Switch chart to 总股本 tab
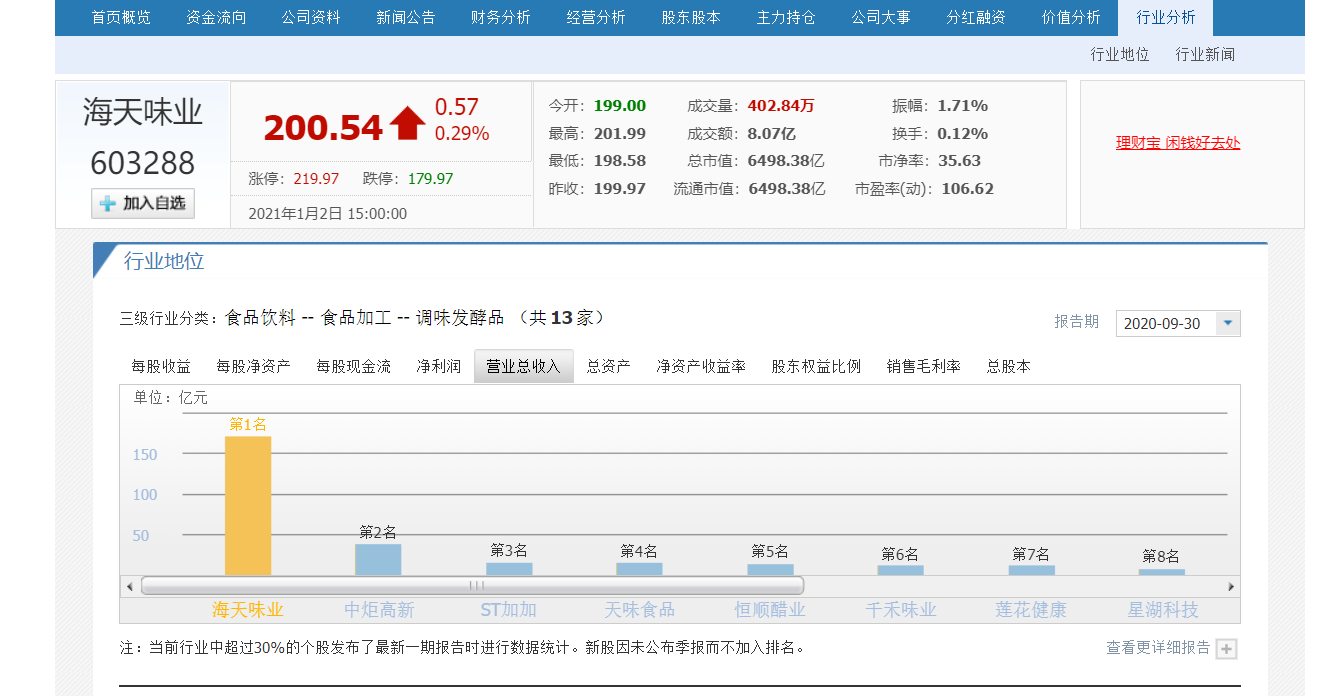The width and height of the screenshot is (1335, 696). click(1008, 367)
